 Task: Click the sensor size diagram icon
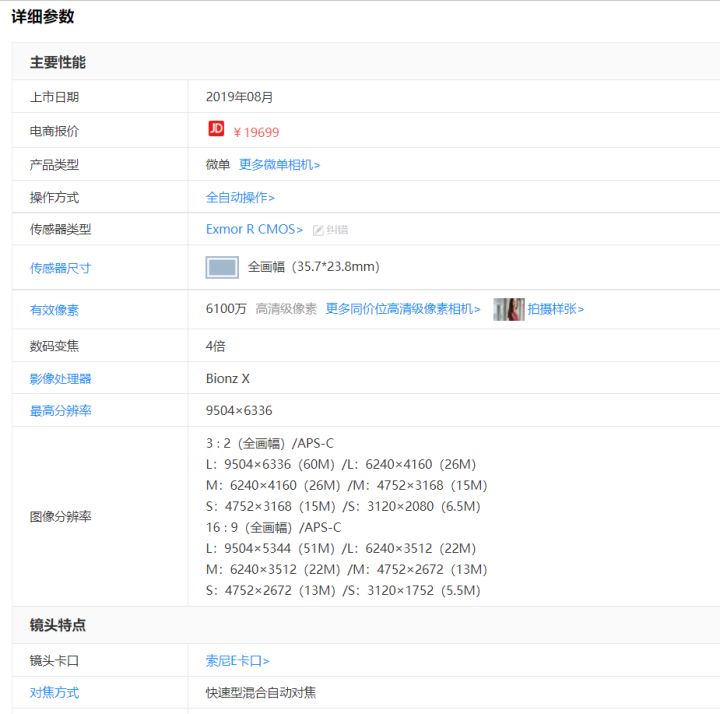(x=222, y=267)
